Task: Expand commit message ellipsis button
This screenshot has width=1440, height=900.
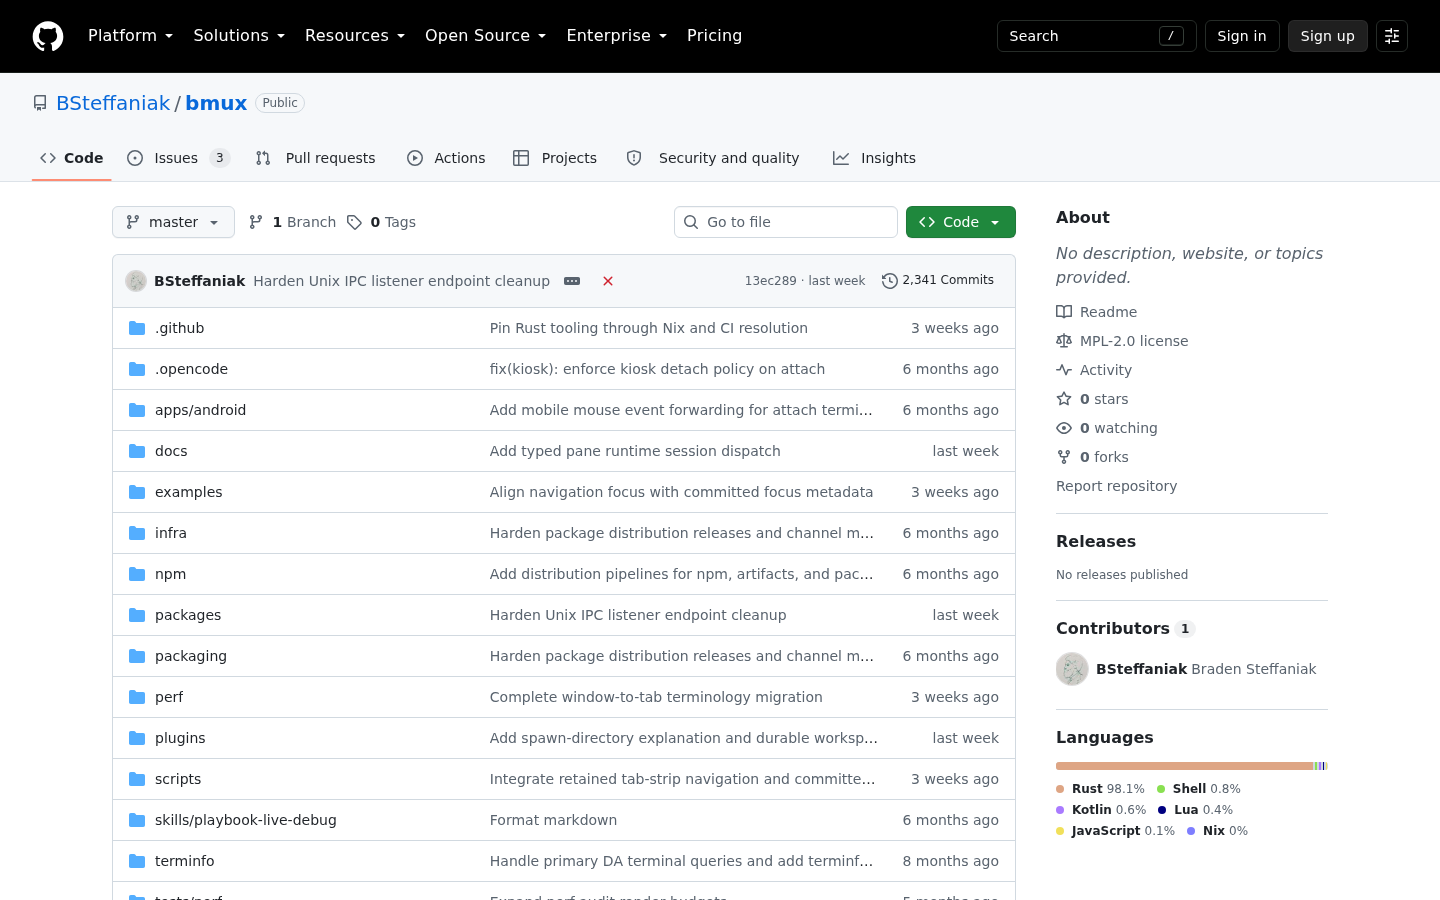Action: coord(572,281)
